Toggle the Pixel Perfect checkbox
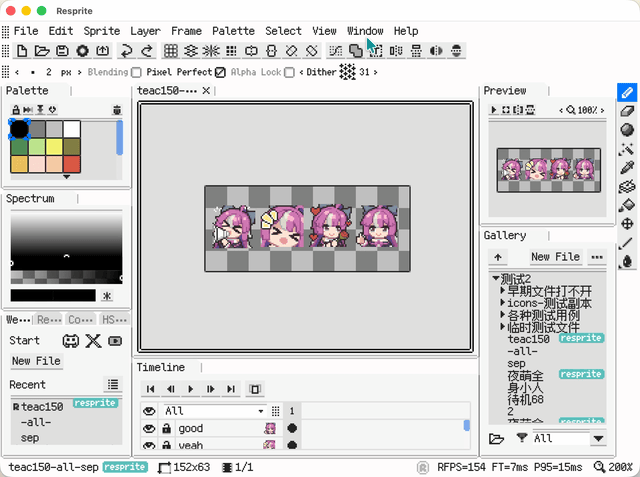The image size is (640, 477). (x=220, y=72)
